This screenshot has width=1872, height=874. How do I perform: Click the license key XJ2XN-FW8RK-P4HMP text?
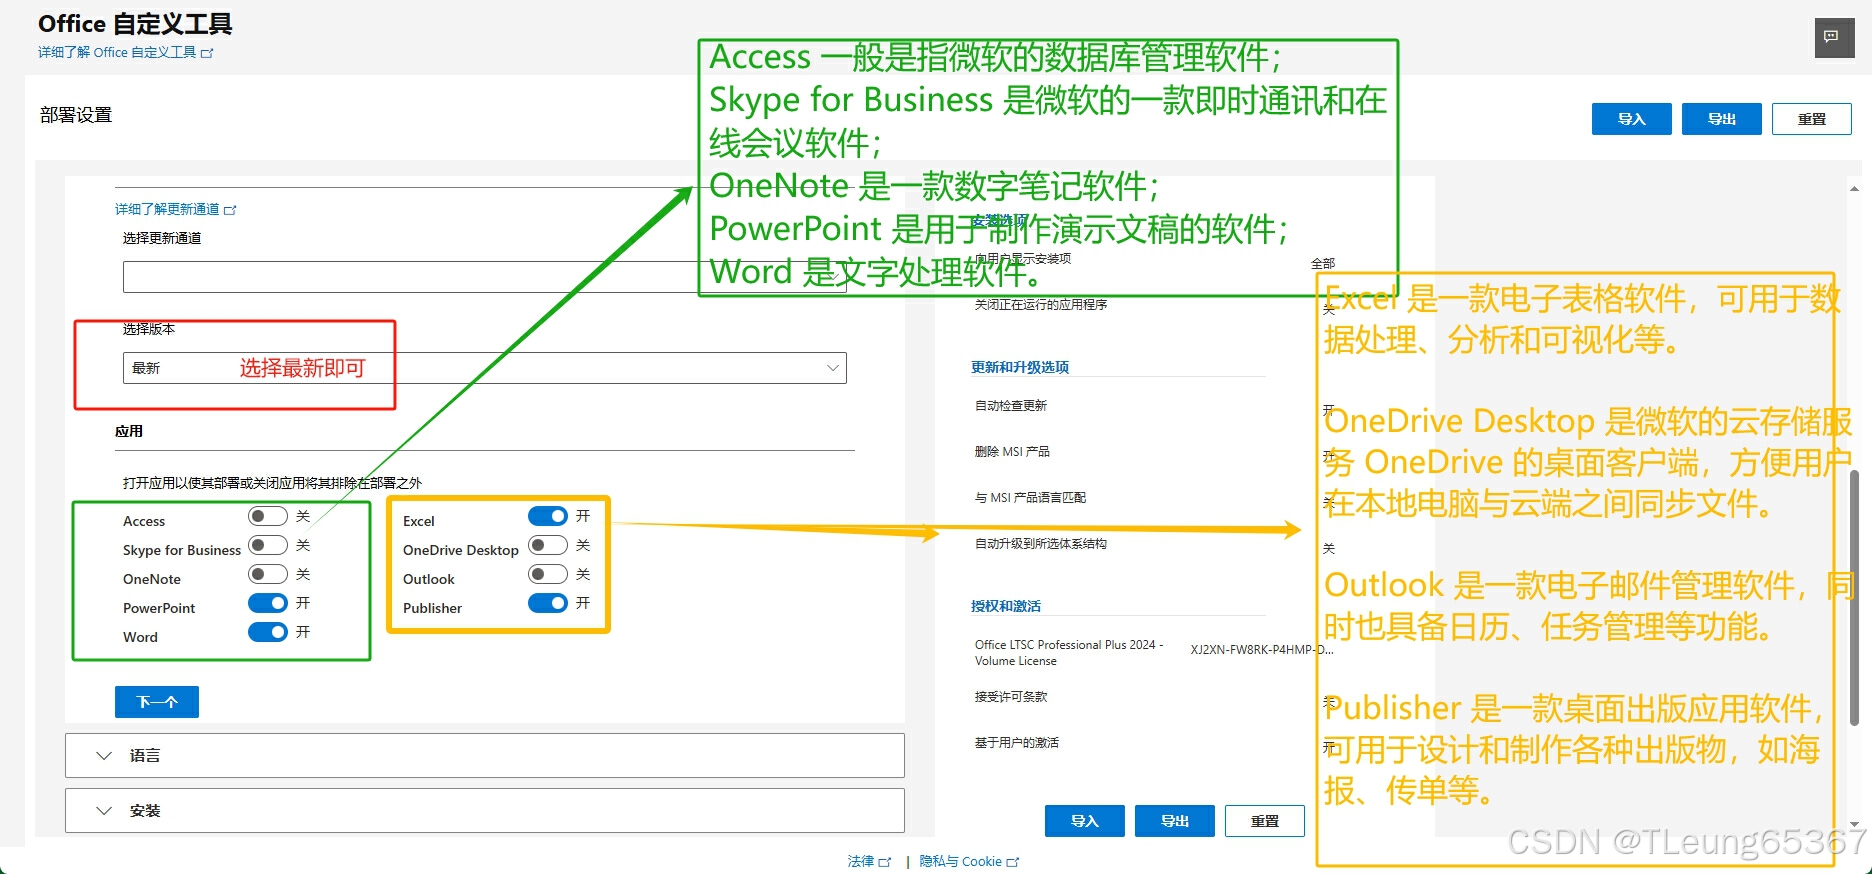[1262, 649]
